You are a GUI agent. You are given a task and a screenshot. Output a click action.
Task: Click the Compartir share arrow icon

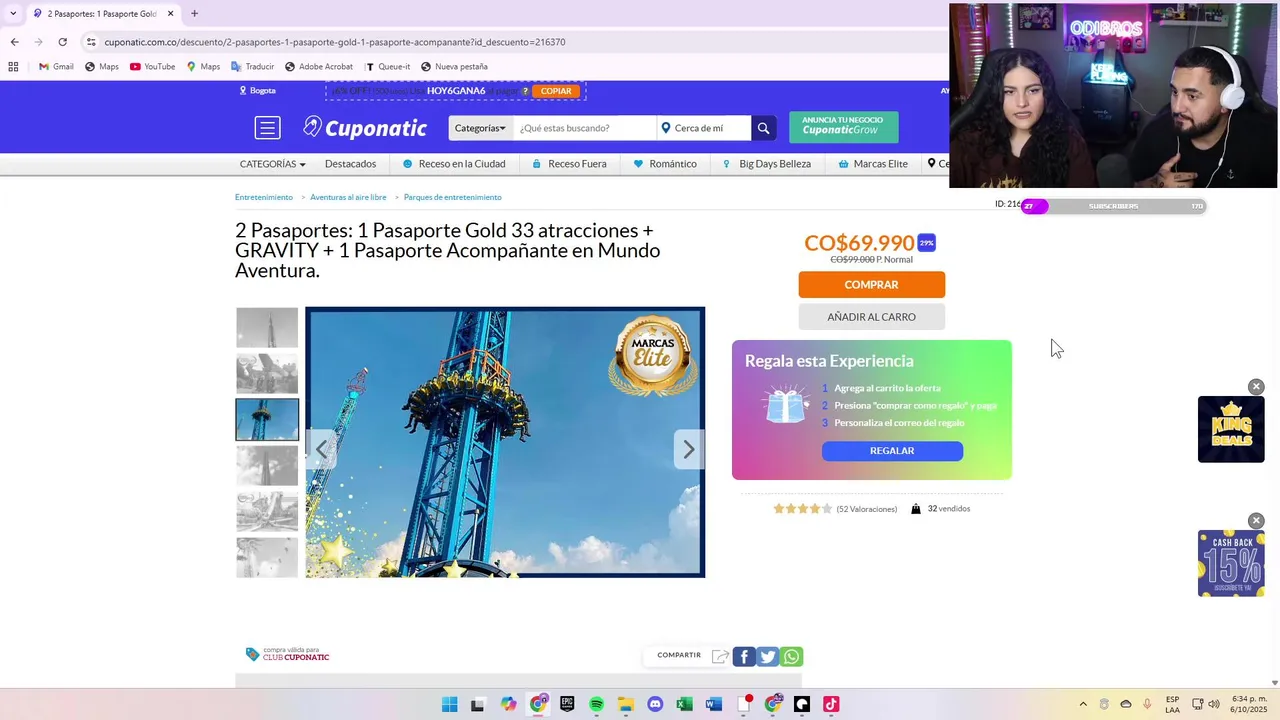pyautogui.click(x=720, y=656)
